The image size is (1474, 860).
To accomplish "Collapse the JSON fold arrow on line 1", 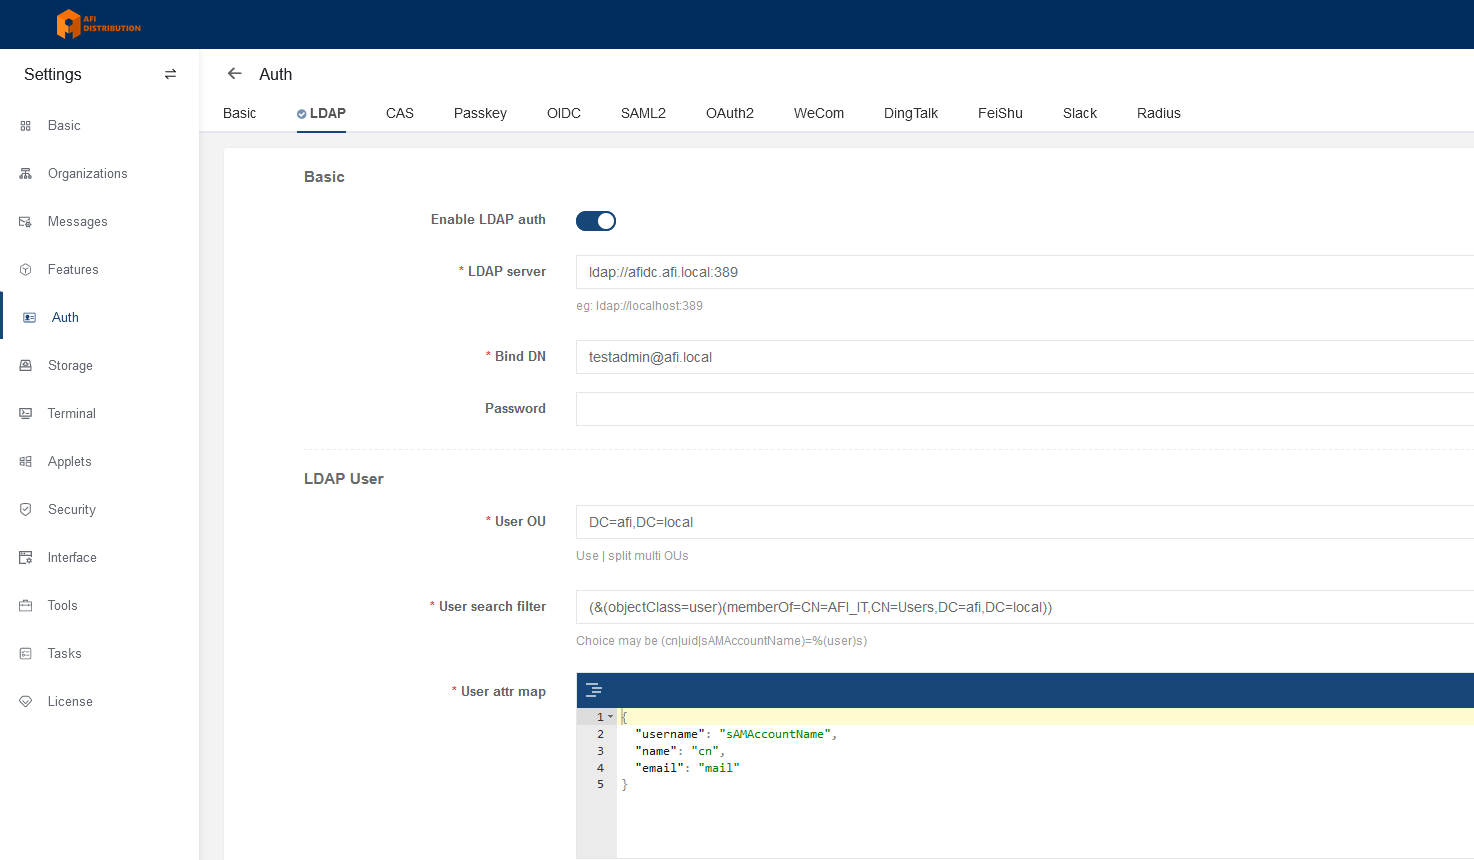I will [611, 717].
